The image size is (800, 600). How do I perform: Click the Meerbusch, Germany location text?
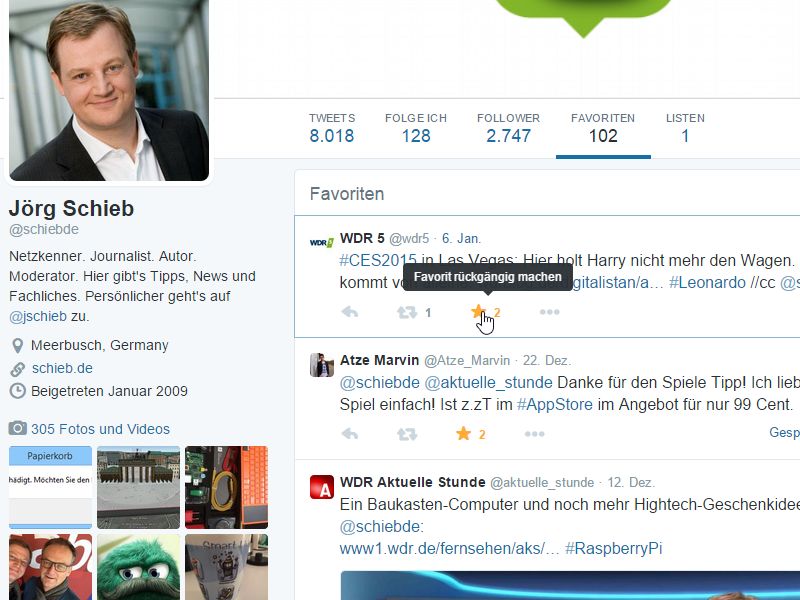tap(99, 345)
